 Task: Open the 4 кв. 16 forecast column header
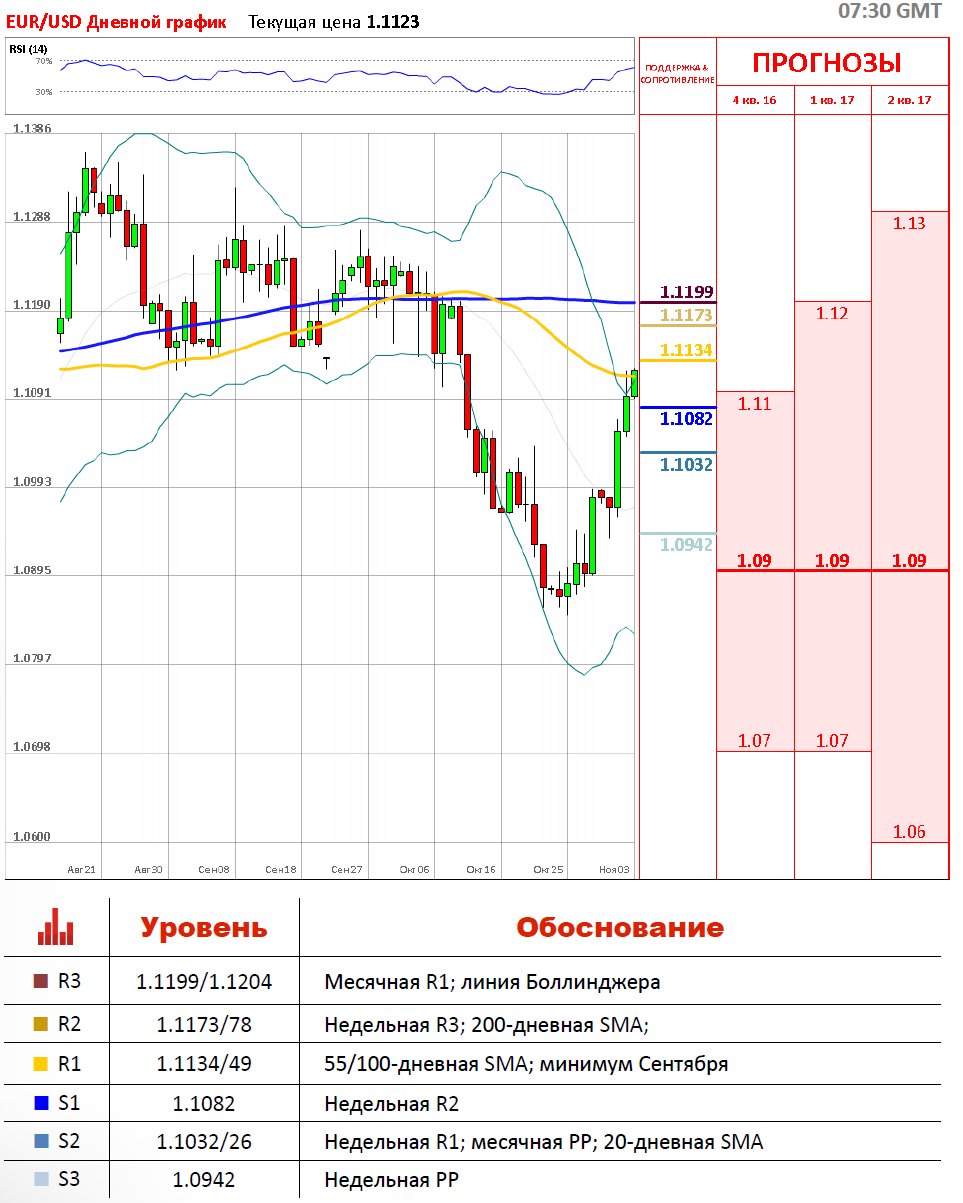tap(754, 100)
